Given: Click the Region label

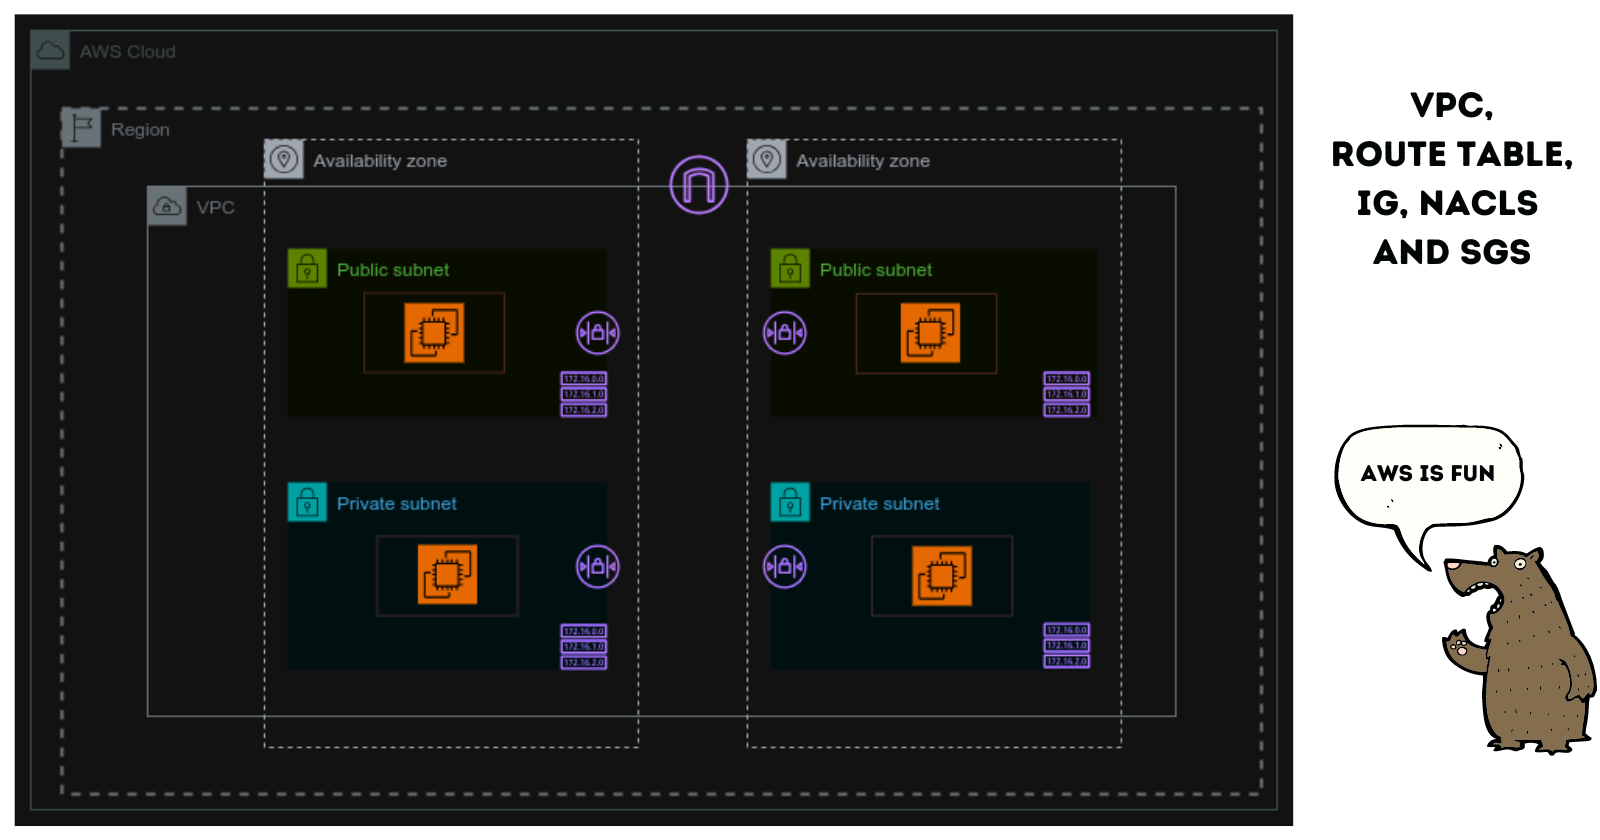Looking at the screenshot, I should [140, 130].
